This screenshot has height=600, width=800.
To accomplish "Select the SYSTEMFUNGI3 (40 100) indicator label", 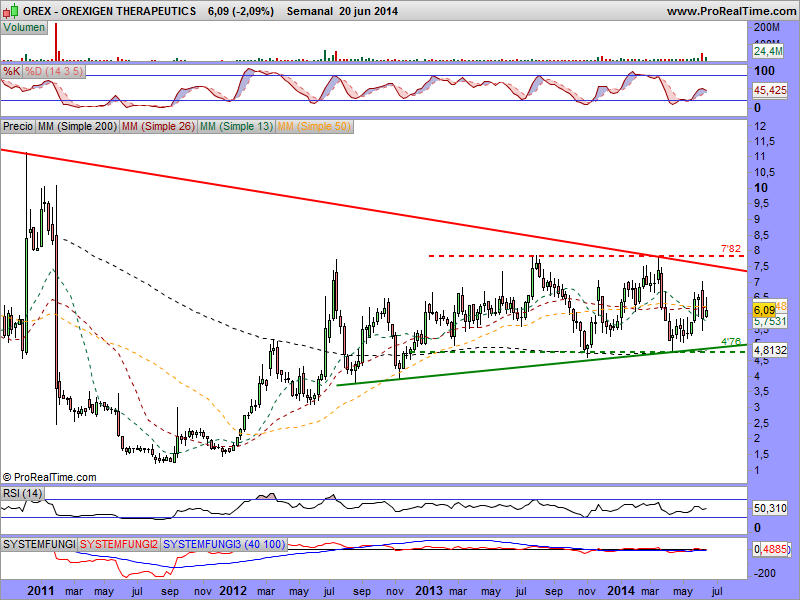I will click(223, 544).
